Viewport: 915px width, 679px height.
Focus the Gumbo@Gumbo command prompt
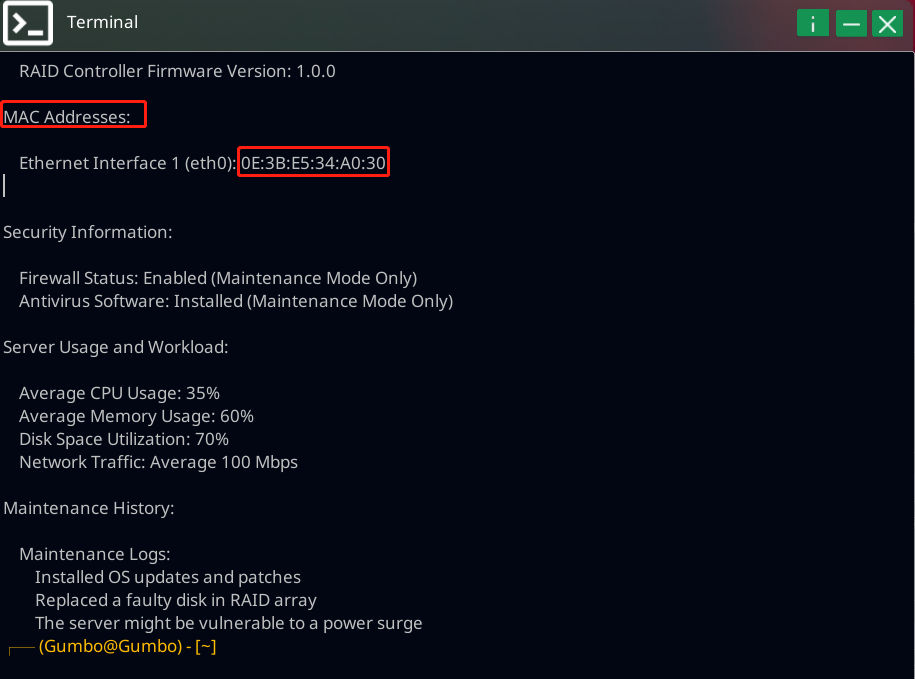(x=128, y=647)
